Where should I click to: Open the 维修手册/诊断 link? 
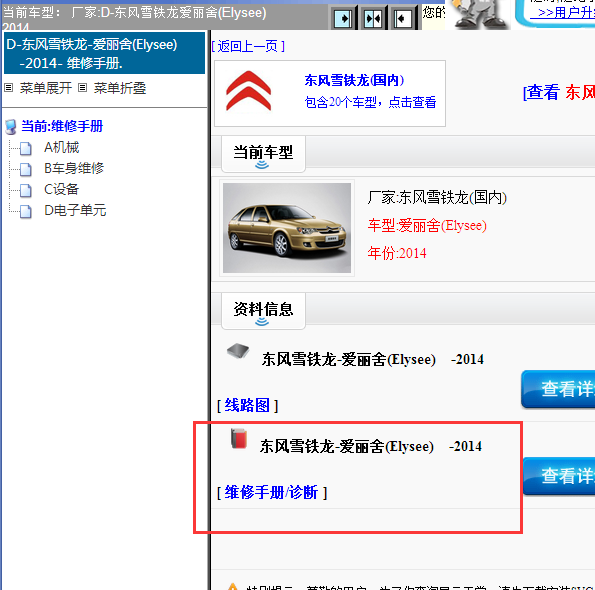click(272, 492)
